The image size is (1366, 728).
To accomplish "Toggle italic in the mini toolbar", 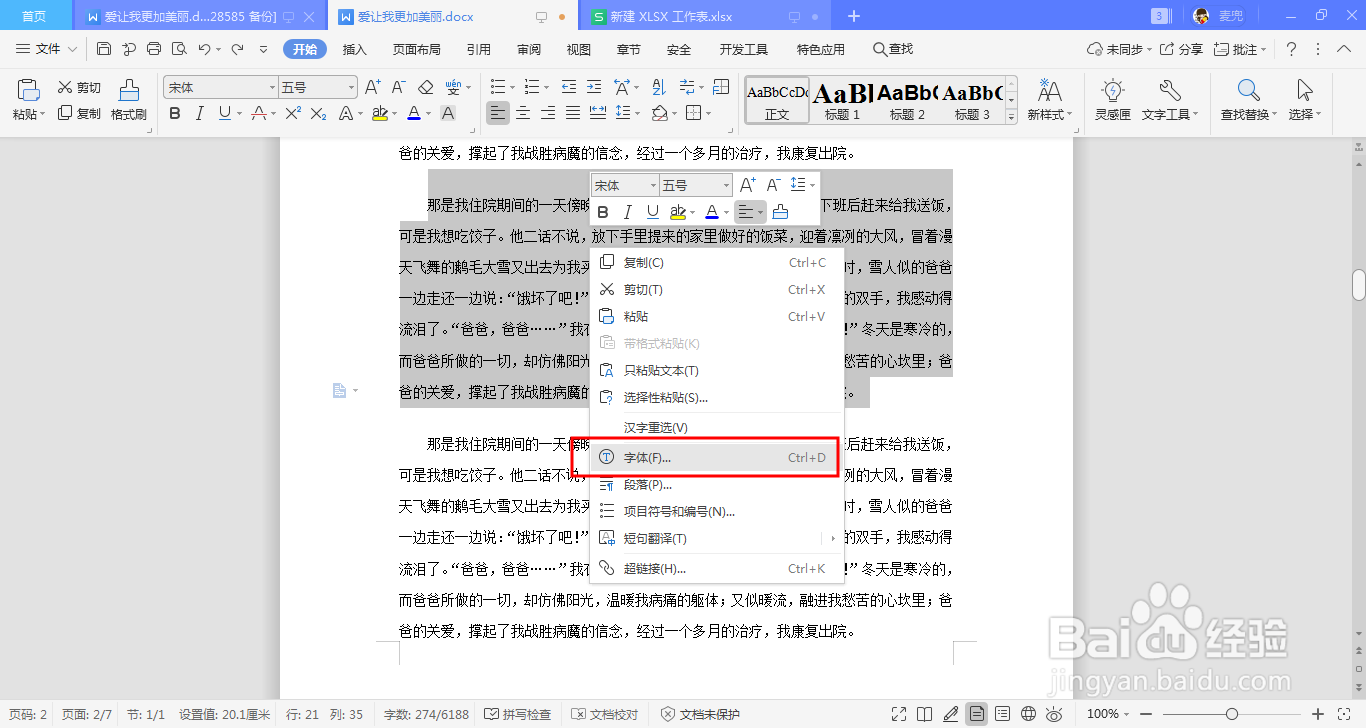I will [626, 212].
